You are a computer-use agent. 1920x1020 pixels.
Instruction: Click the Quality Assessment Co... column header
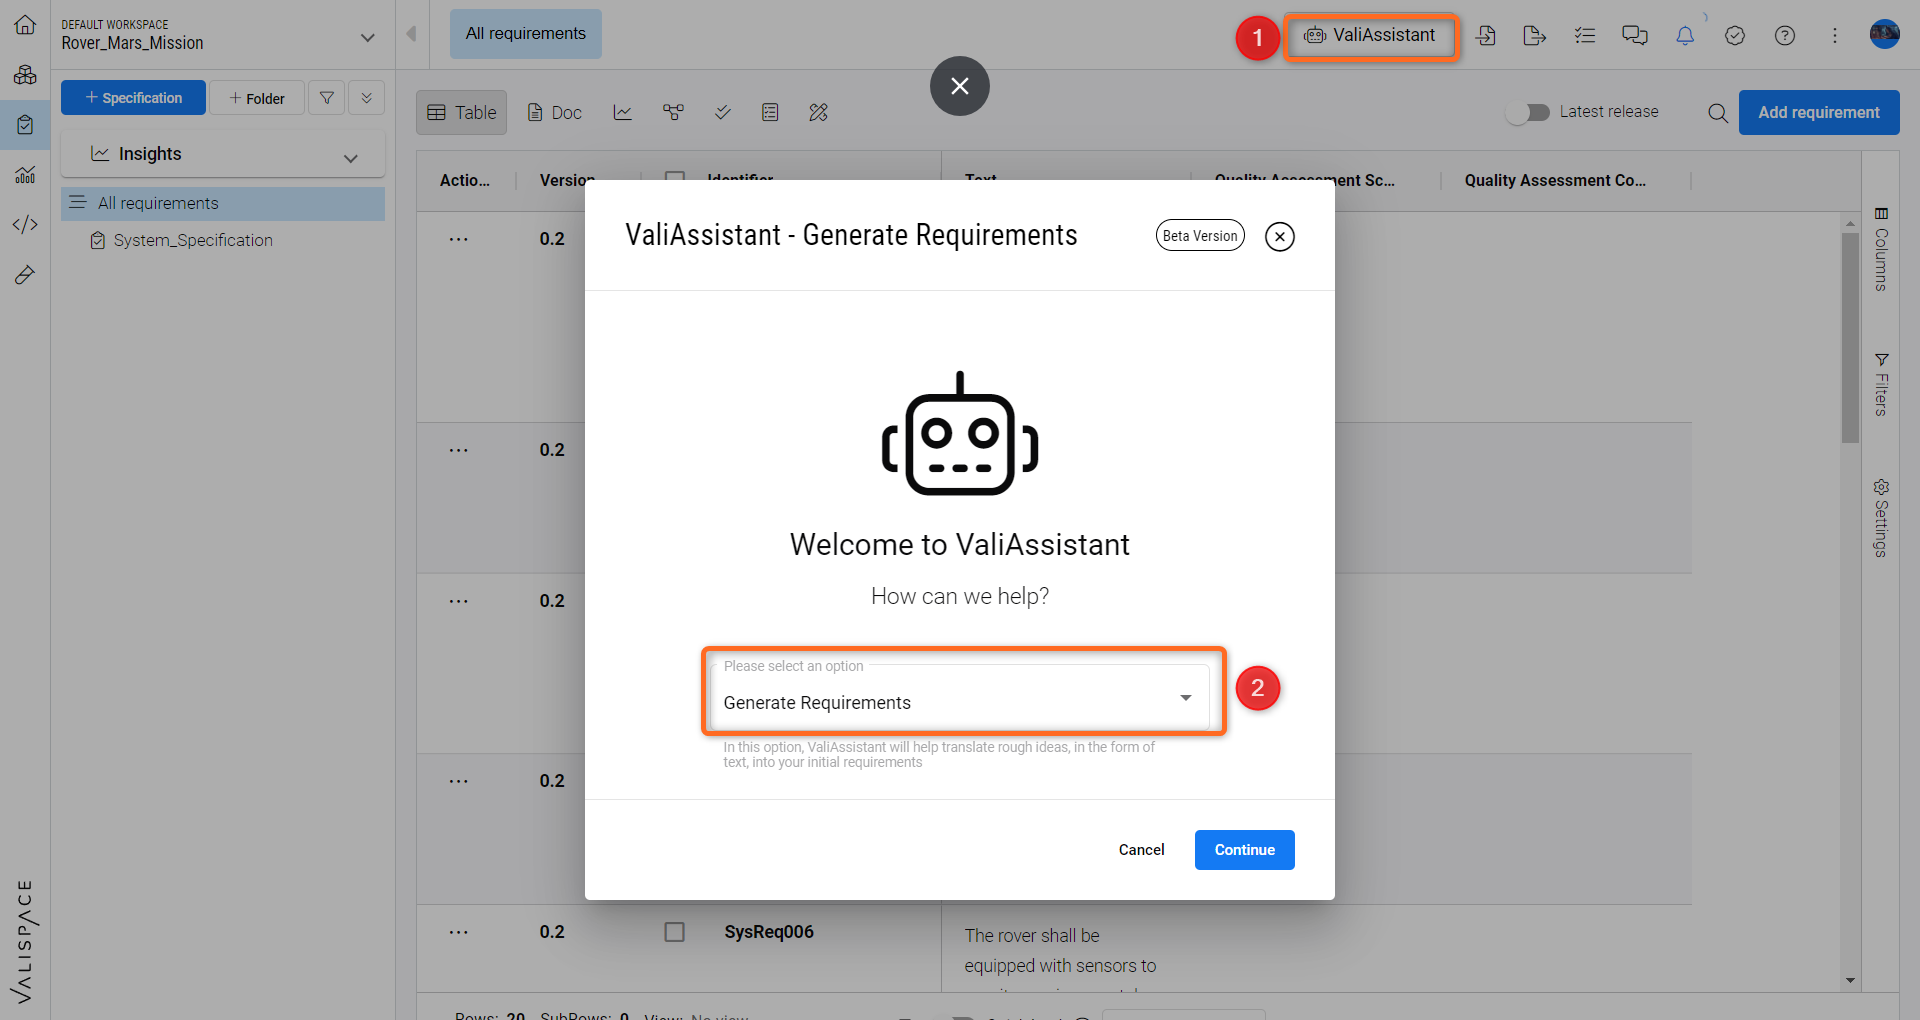click(x=1555, y=180)
